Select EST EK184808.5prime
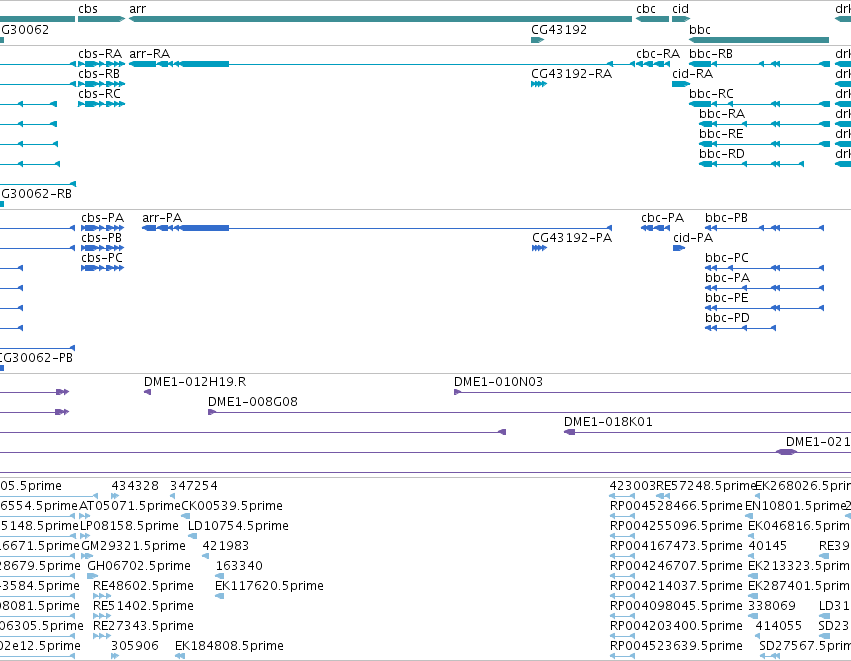 tap(229, 646)
